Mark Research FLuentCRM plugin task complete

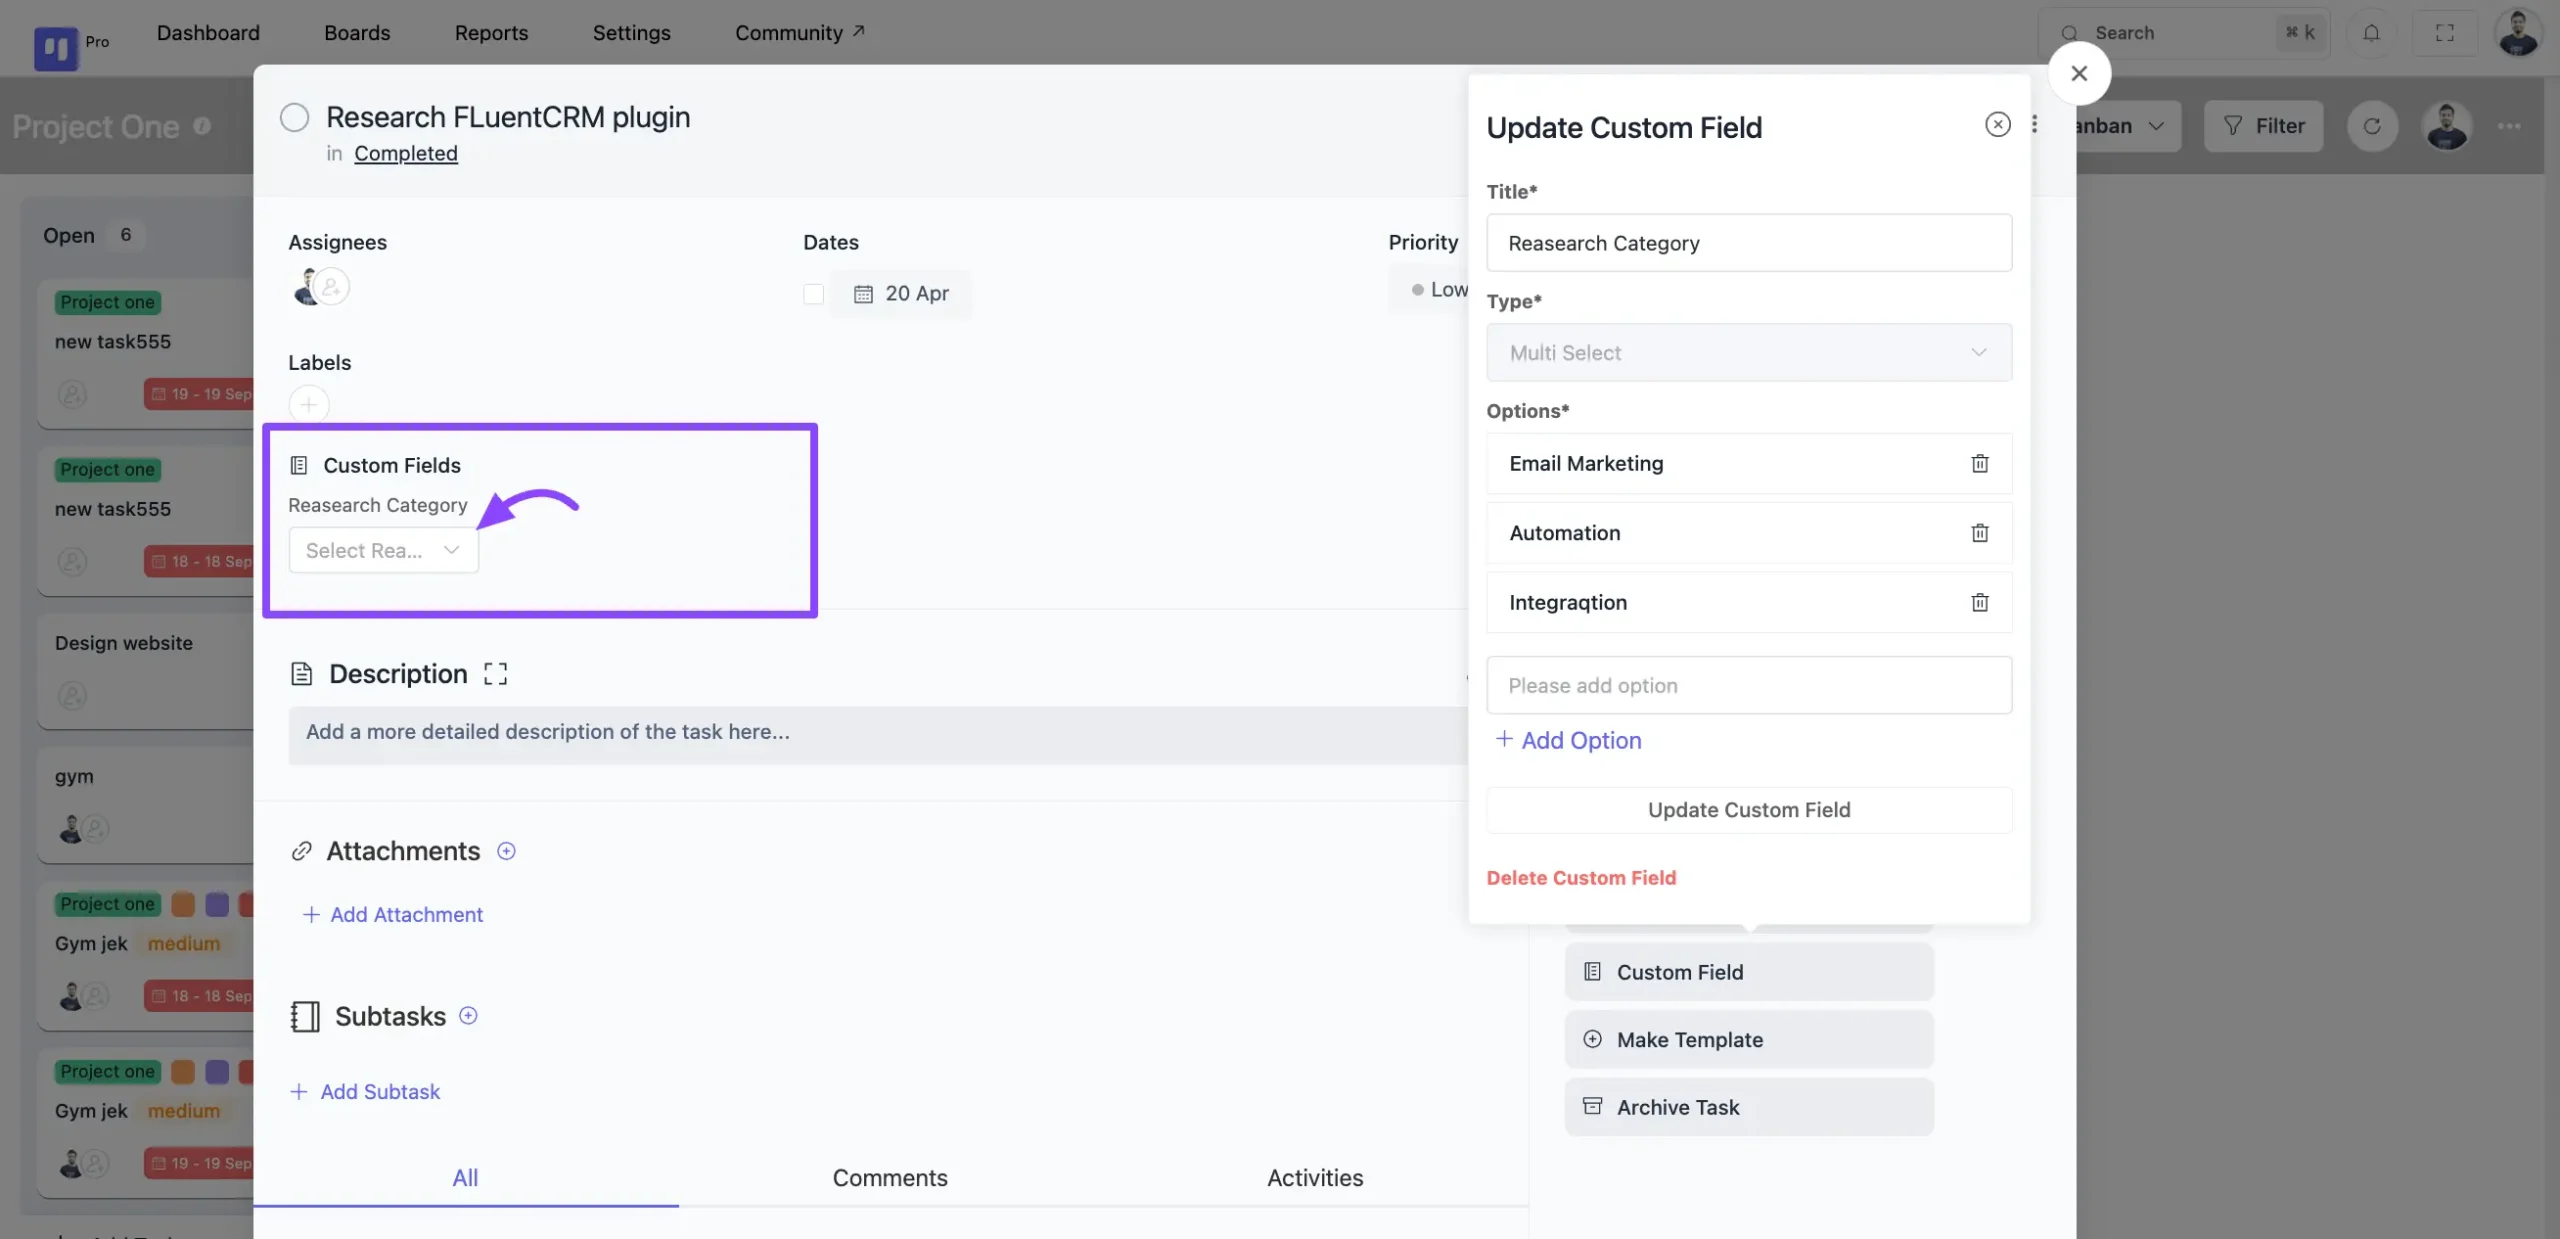click(x=294, y=117)
